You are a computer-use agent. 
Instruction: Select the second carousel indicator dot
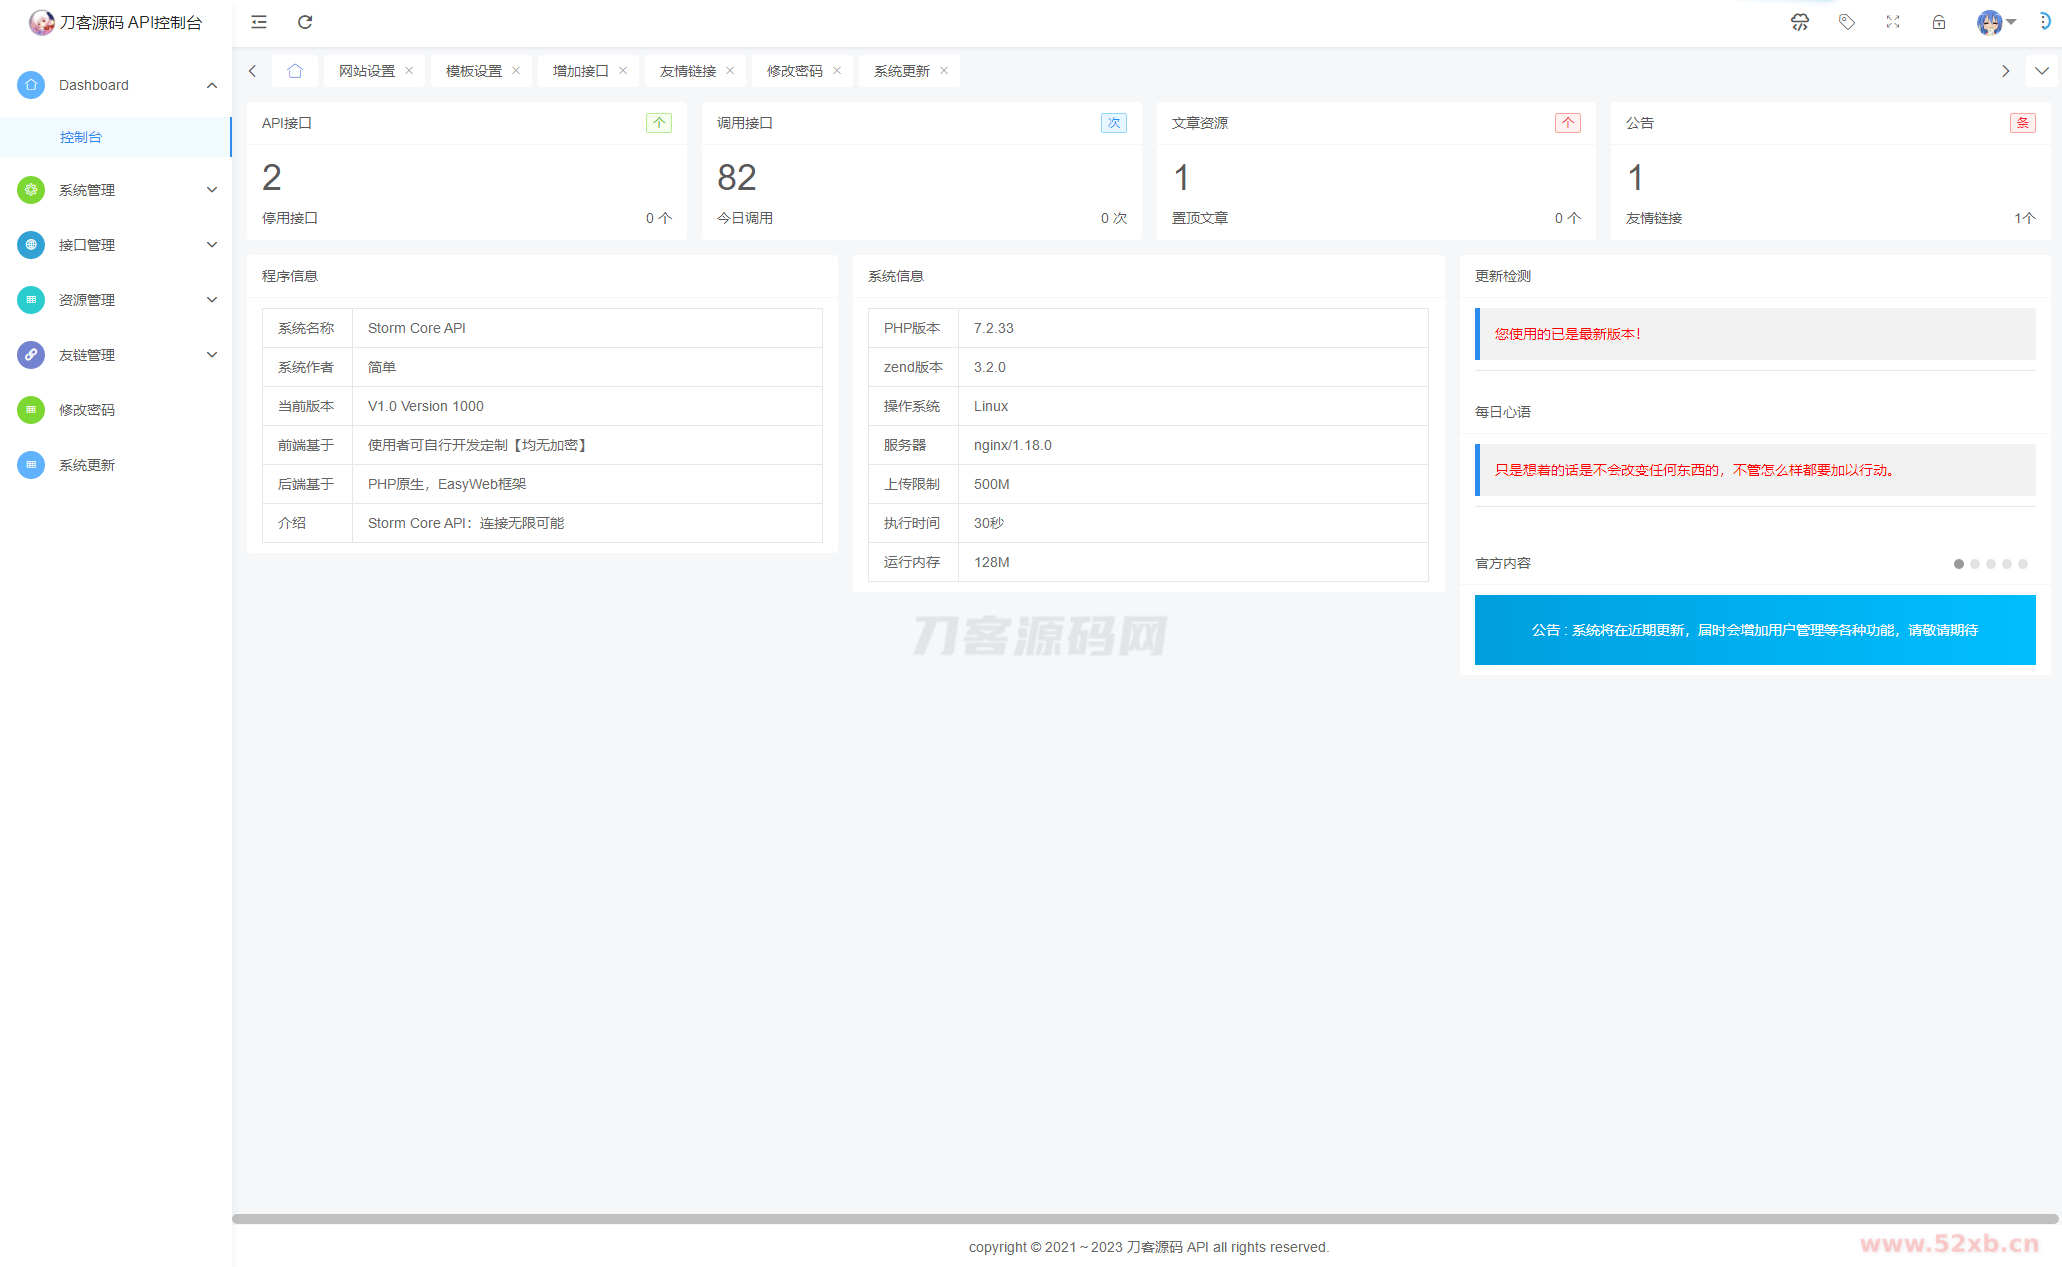point(1974,564)
